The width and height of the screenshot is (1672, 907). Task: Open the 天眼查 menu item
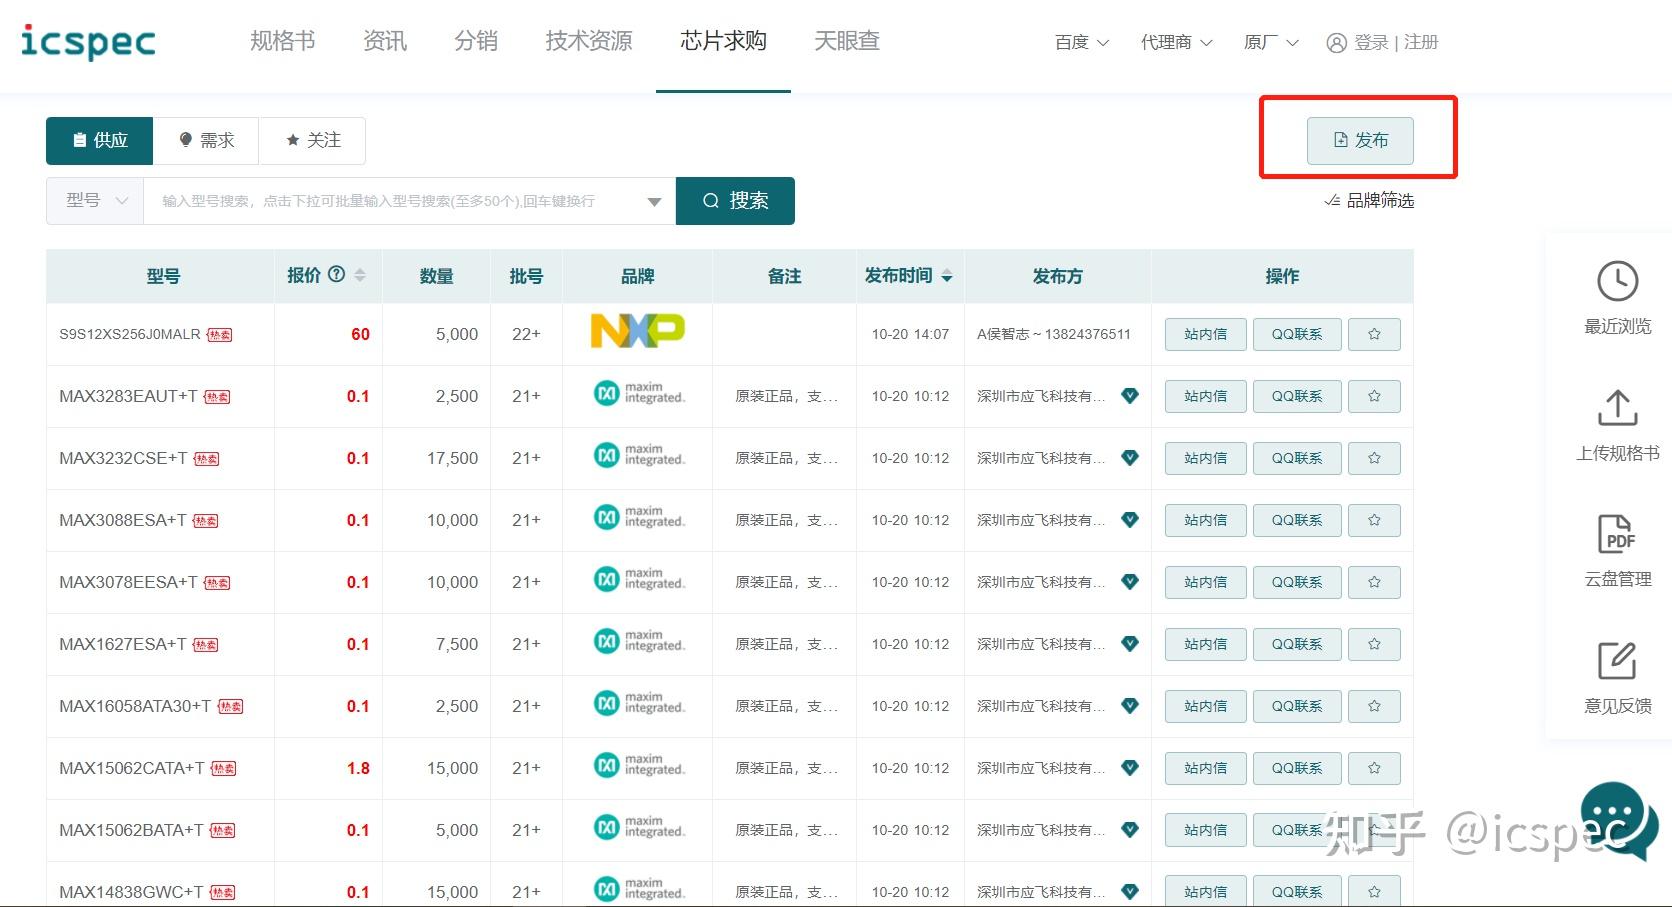coord(846,41)
